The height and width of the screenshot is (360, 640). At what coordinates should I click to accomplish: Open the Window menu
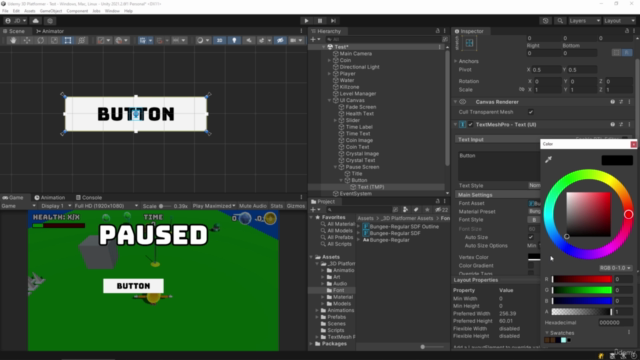click(112, 11)
